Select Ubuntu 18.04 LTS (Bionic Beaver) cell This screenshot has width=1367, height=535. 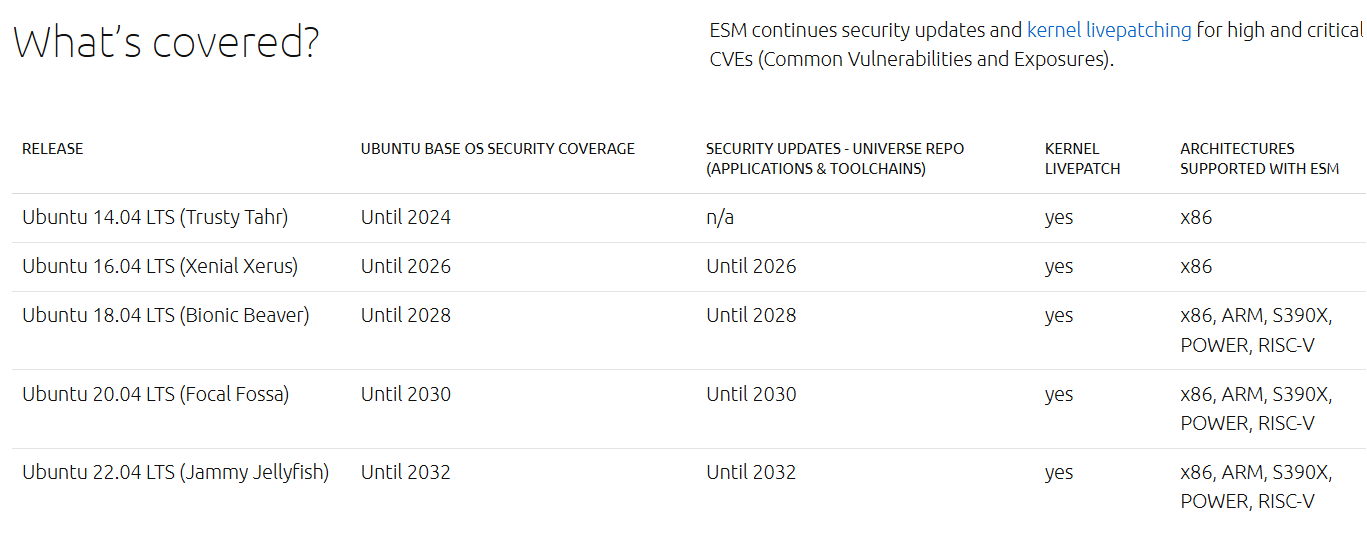tap(166, 316)
